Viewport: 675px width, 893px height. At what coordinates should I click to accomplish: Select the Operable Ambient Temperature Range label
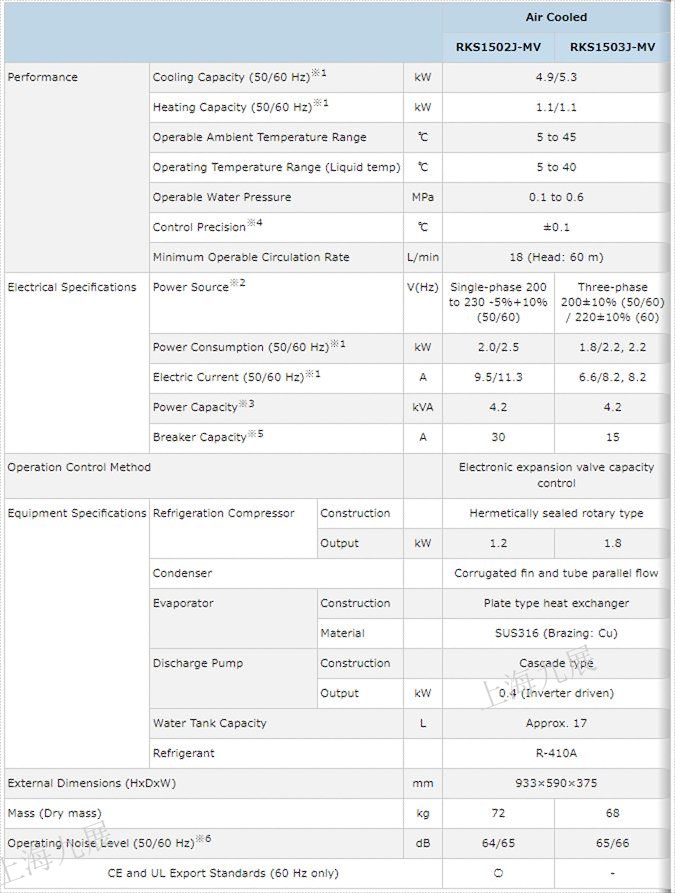click(259, 137)
